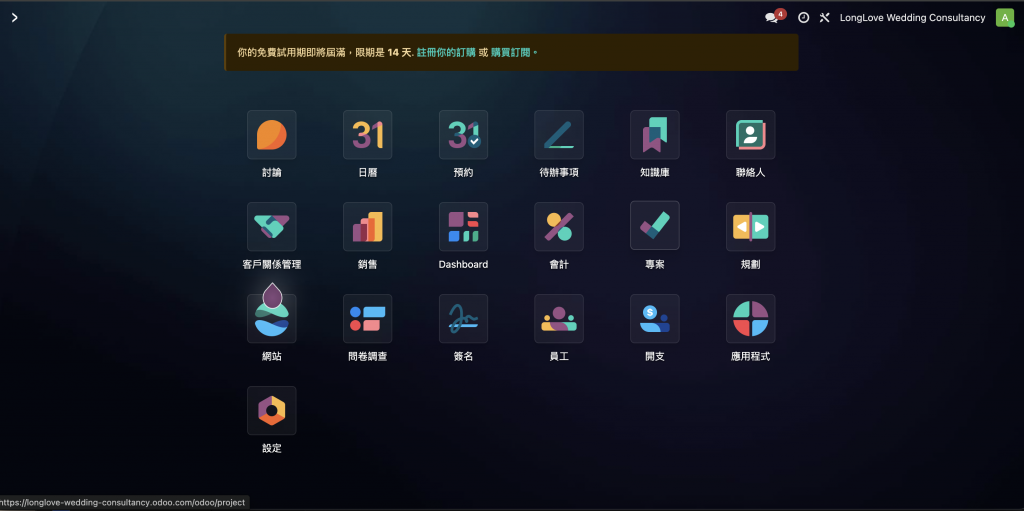Open the 銷售 sales app
1024x511 pixels.
[368, 227]
